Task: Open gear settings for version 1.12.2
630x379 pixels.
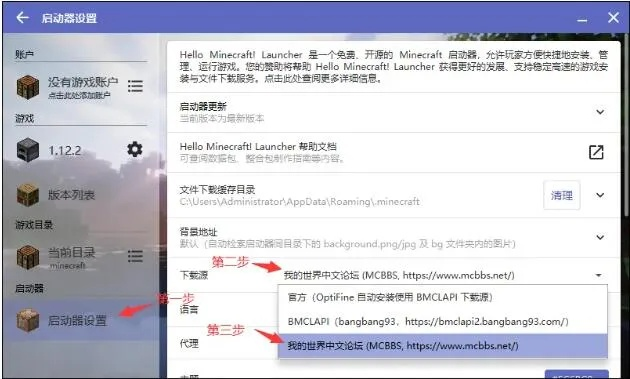Action: click(x=135, y=150)
